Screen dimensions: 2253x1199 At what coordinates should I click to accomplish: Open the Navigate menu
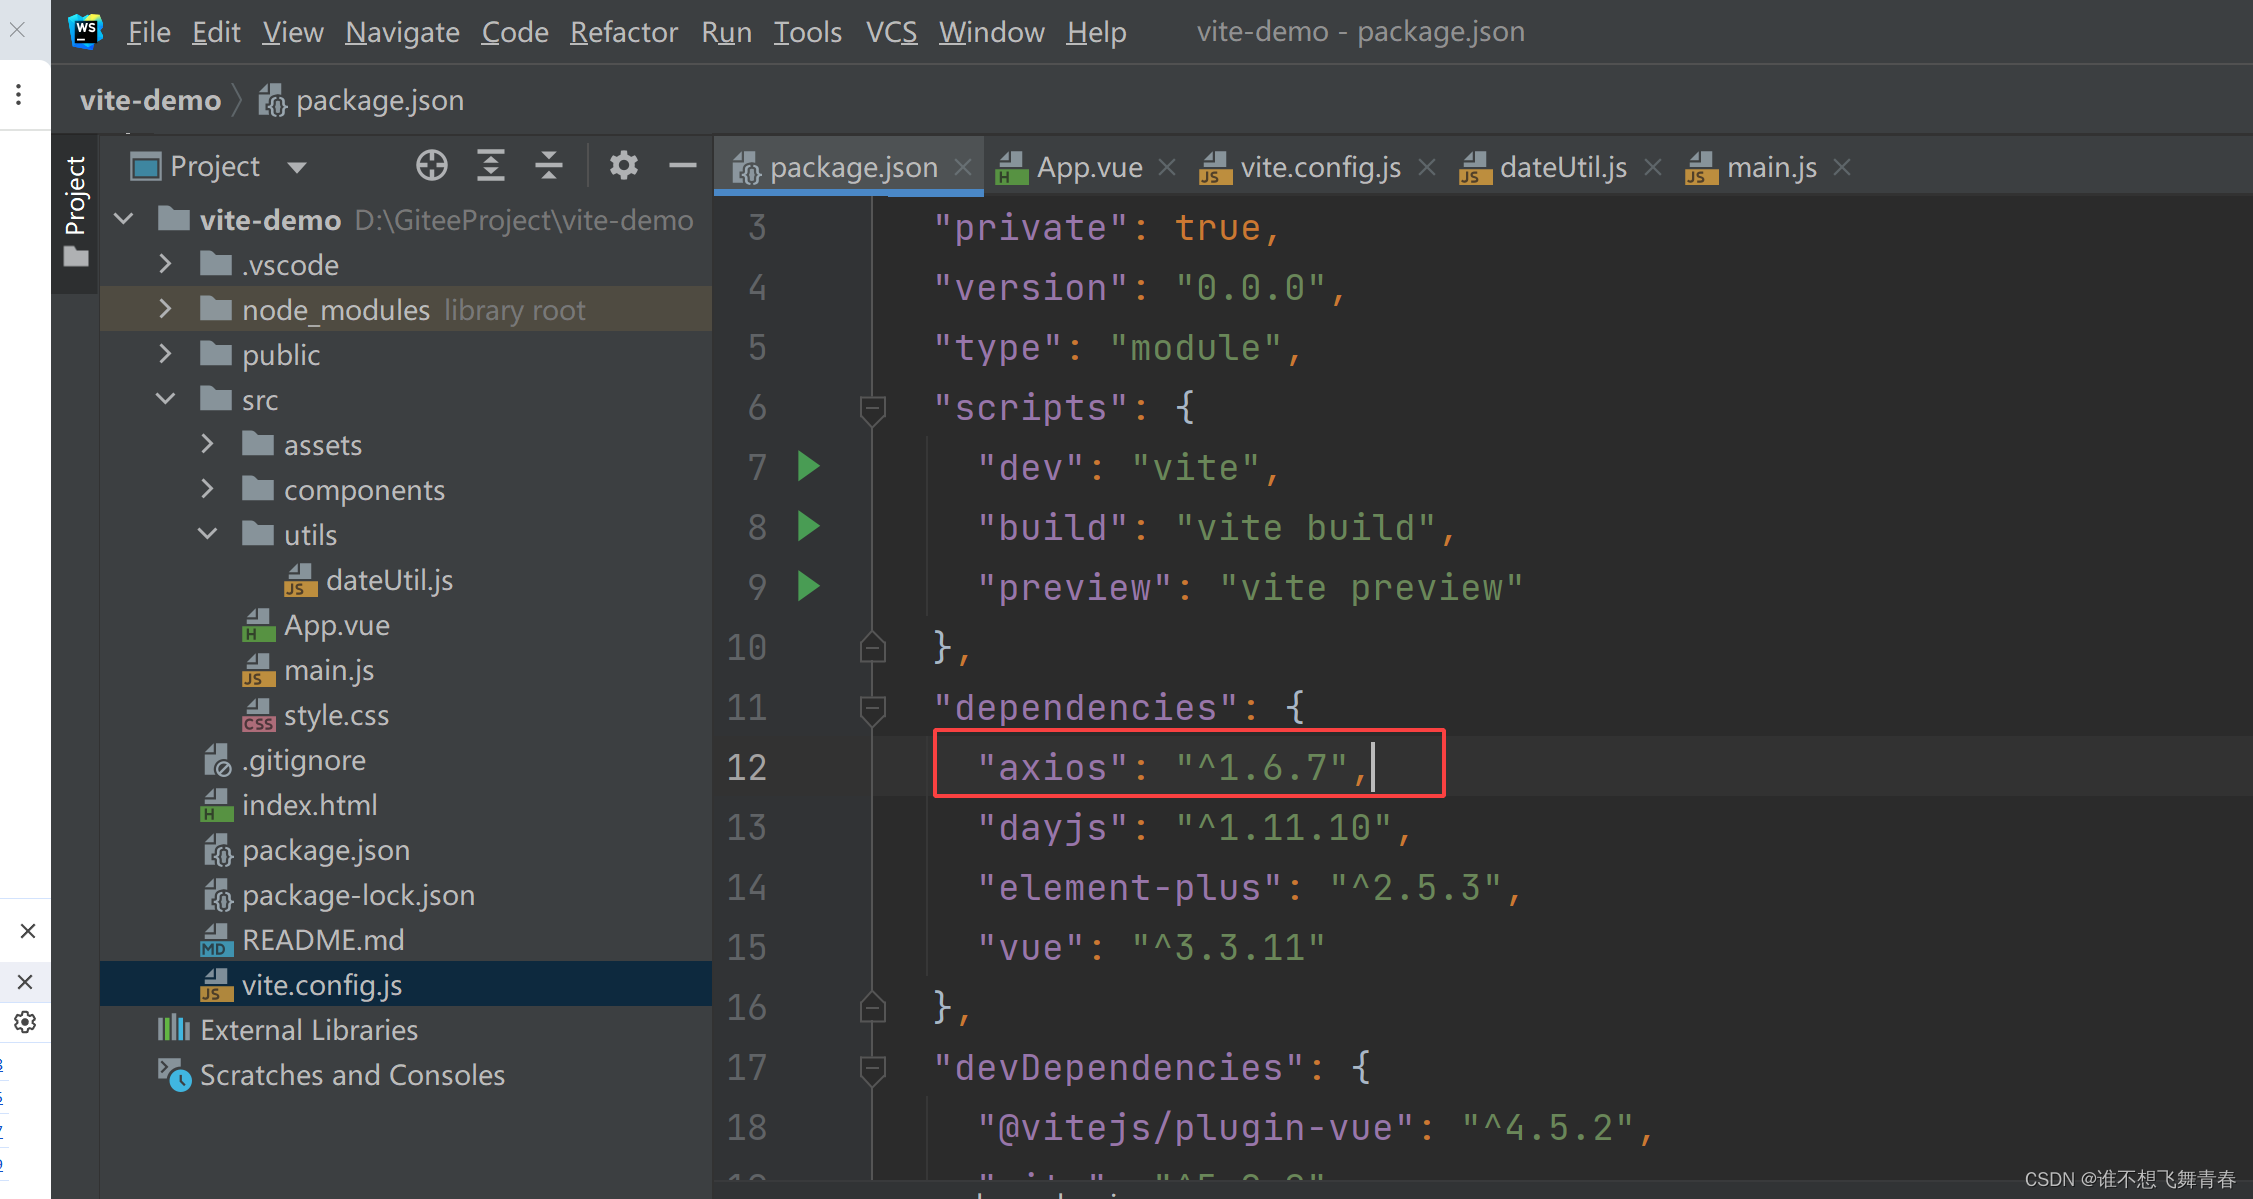[402, 32]
